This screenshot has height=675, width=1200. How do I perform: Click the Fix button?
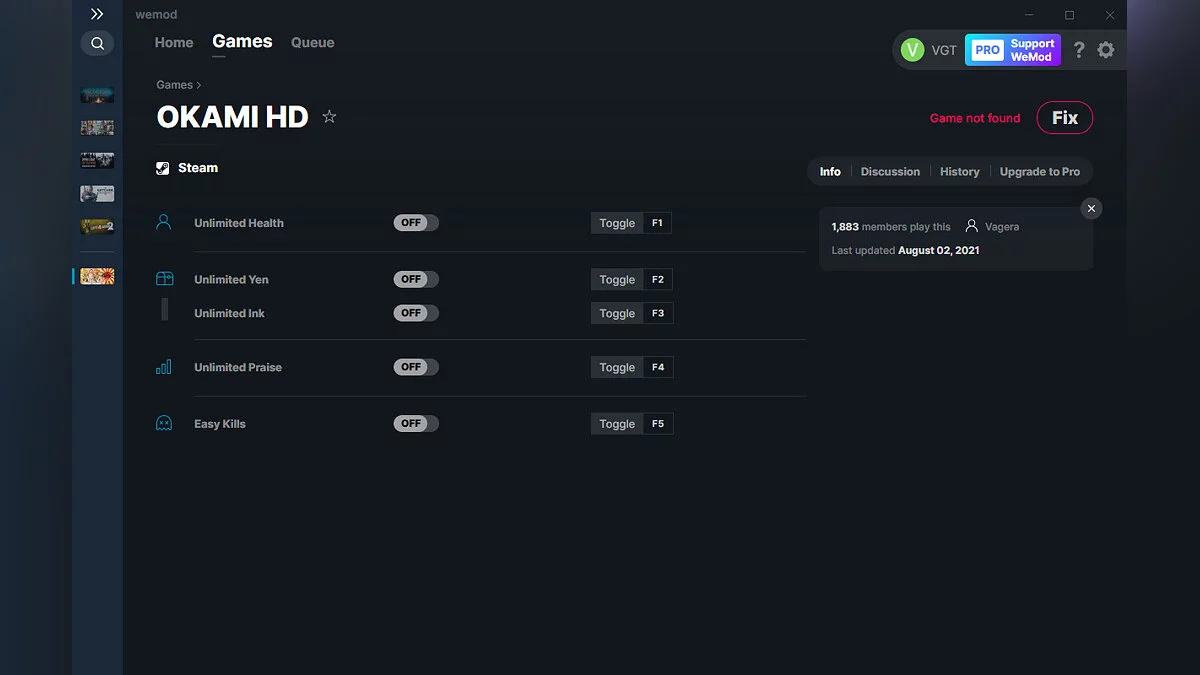coord(1065,118)
